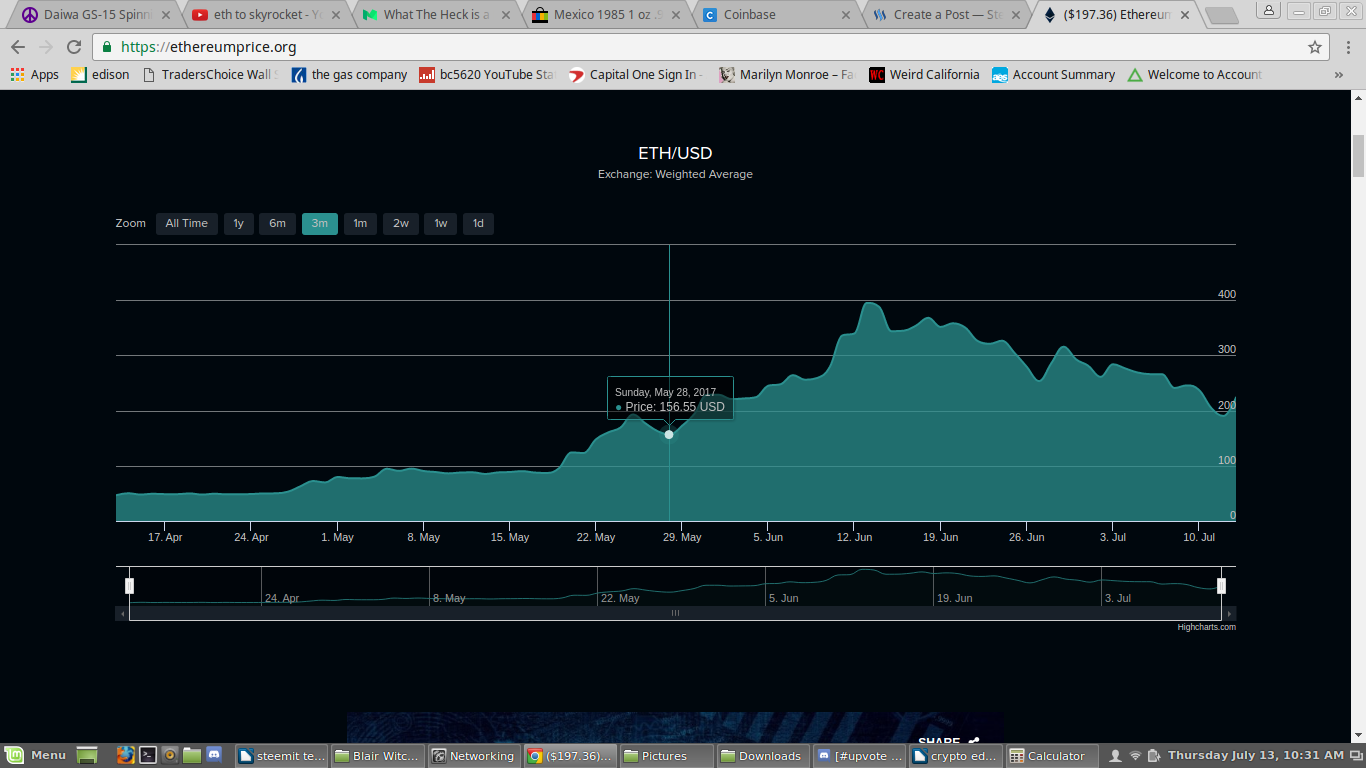Set chart zoom to 2w

tap(401, 224)
